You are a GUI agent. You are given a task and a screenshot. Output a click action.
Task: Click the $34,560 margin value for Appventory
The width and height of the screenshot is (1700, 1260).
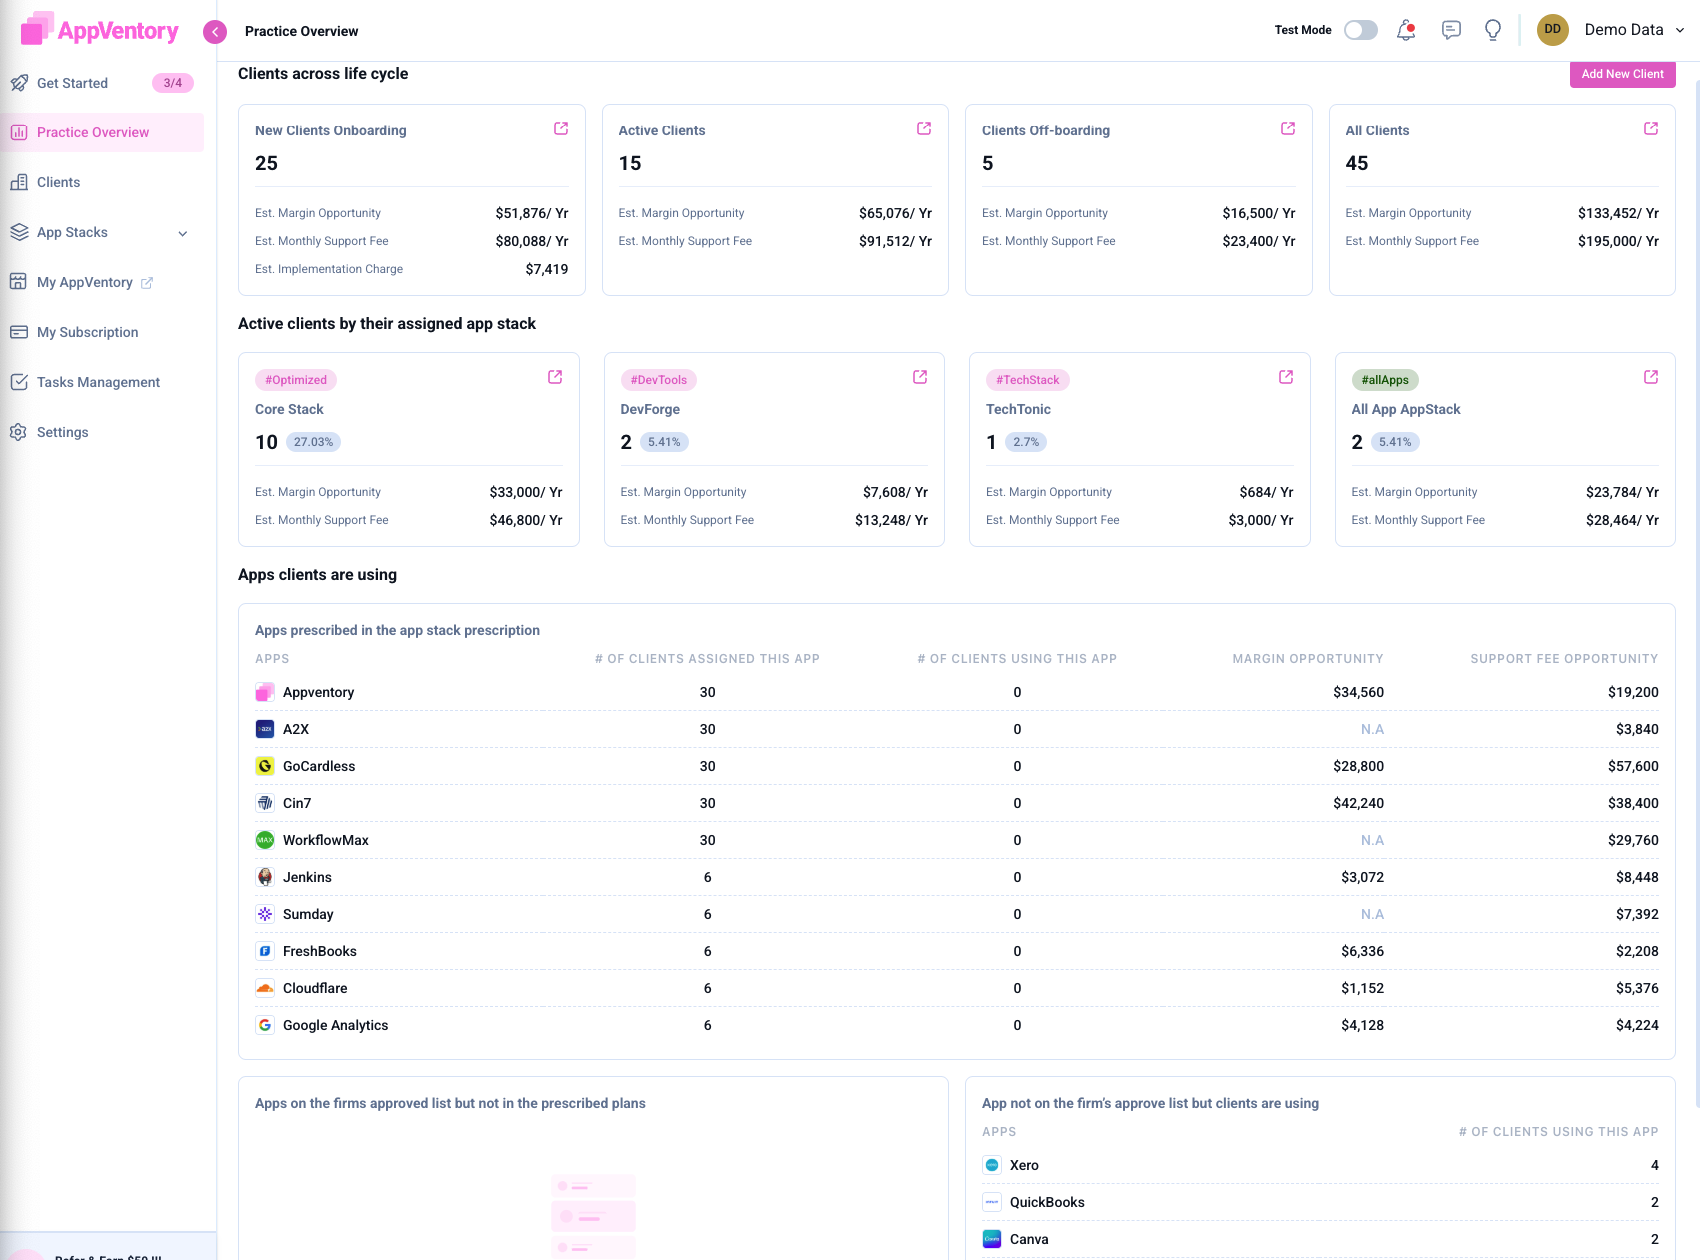[x=1358, y=692]
